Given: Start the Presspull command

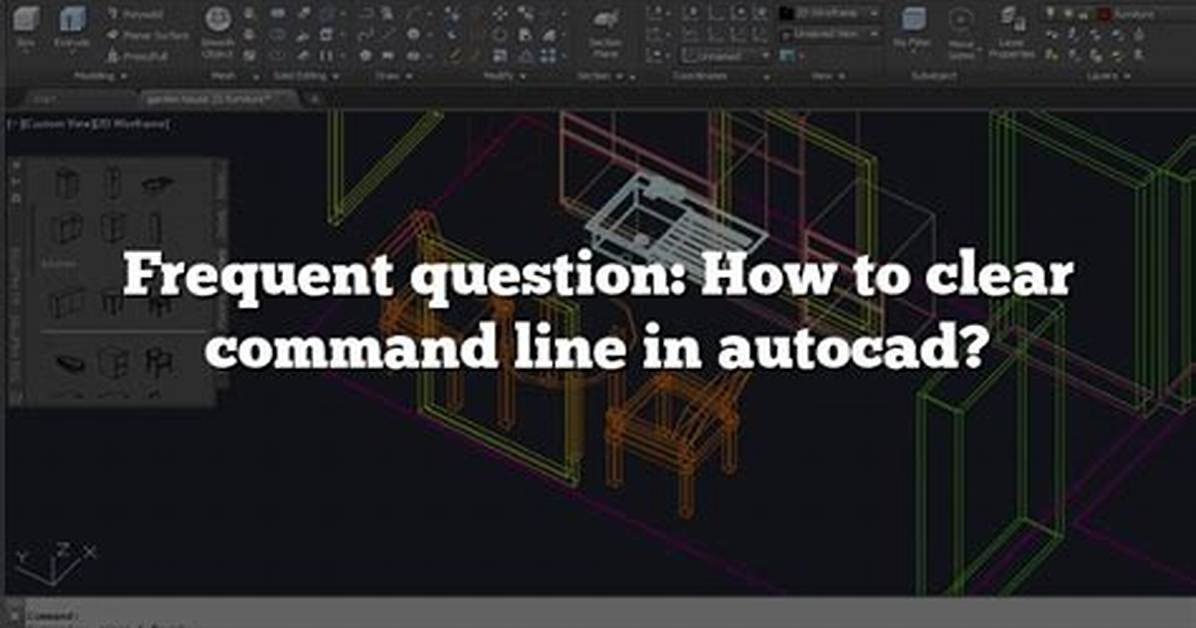Looking at the screenshot, I should point(136,56).
